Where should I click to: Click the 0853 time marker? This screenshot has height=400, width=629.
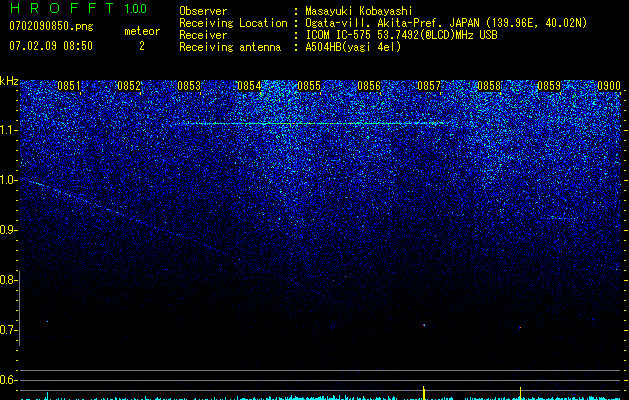click(x=189, y=86)
